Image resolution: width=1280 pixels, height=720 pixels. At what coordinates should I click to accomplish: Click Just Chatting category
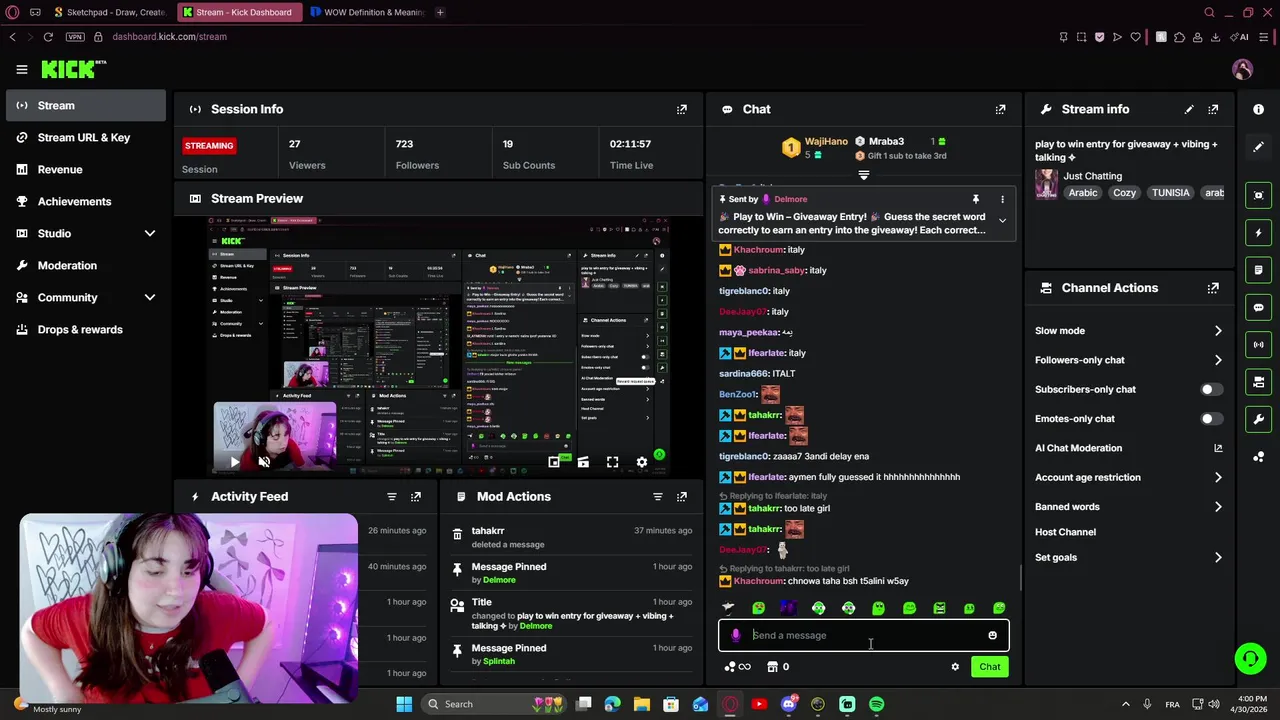(x=1092, y=176)
